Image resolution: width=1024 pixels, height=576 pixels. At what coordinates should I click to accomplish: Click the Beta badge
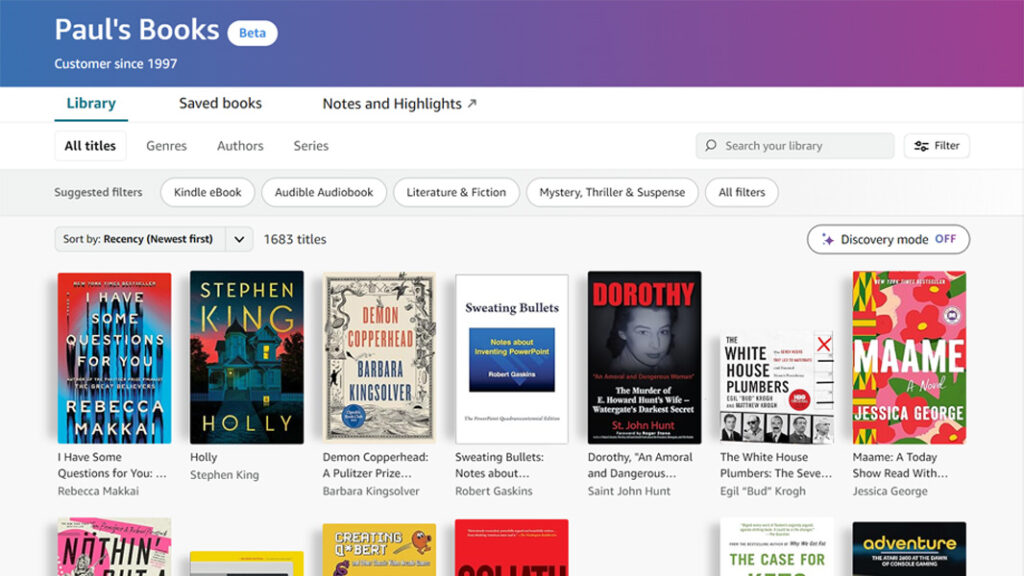coord(252,33)
